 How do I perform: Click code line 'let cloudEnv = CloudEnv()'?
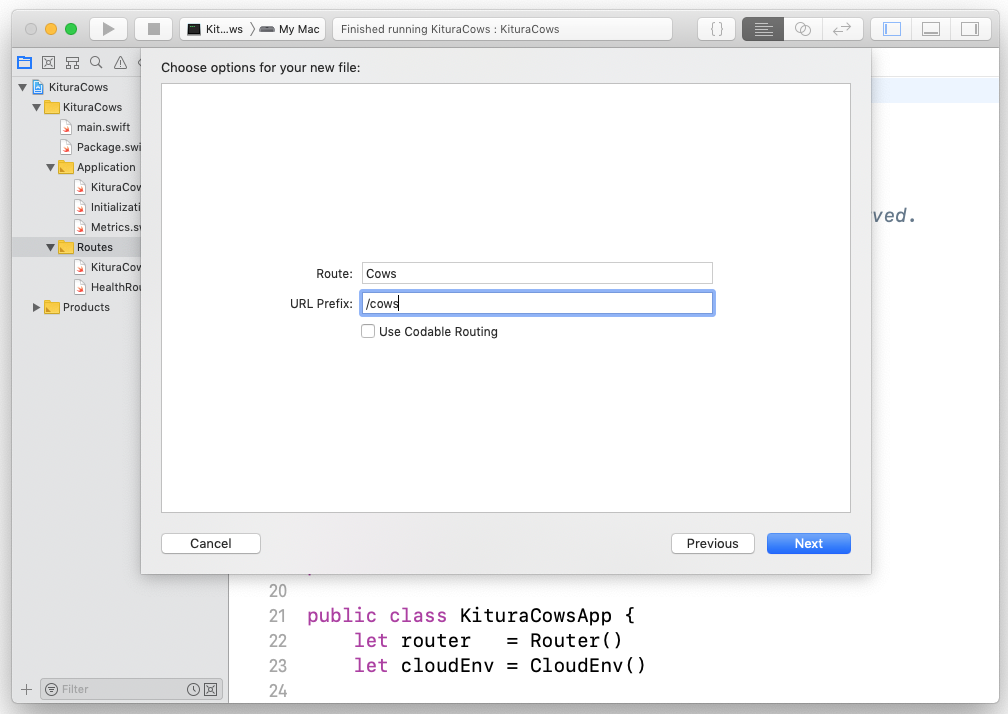(x=500, y=665)
